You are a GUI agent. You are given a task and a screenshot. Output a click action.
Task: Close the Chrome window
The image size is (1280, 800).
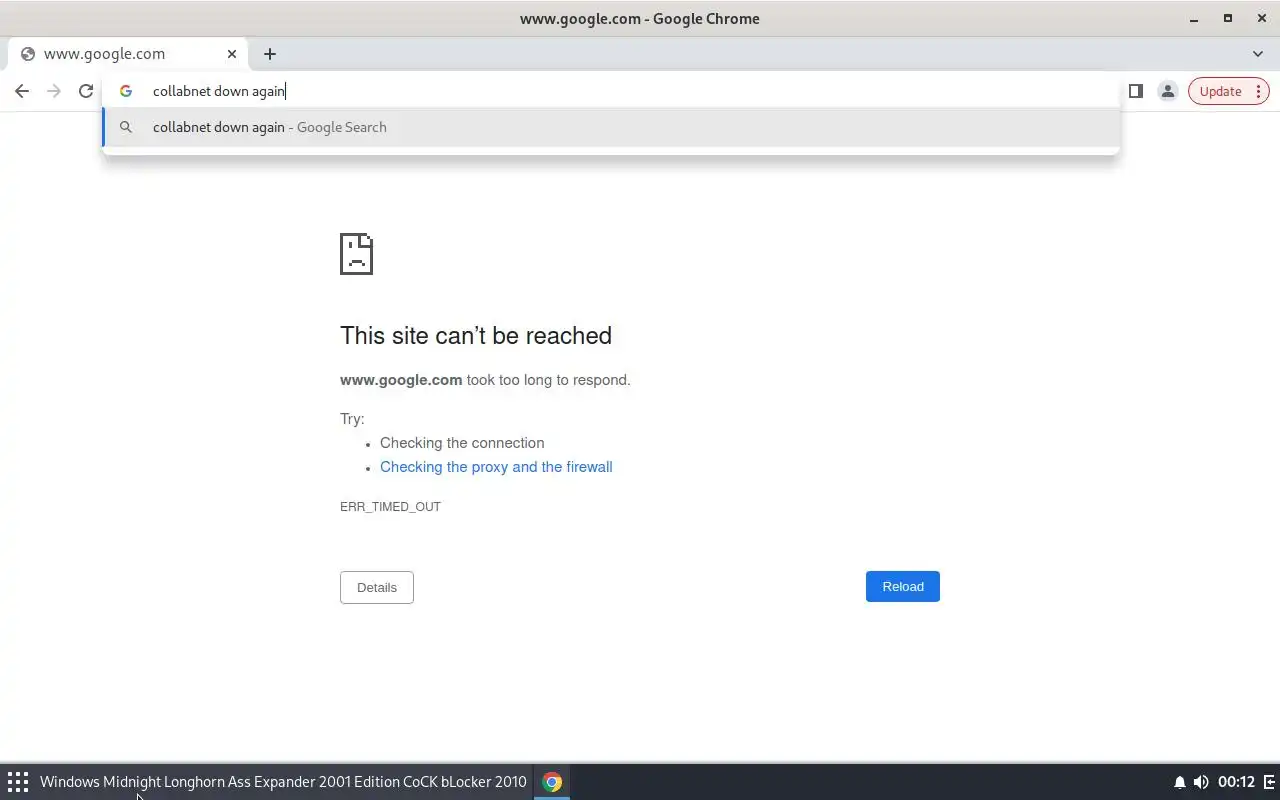[1260, 19]
